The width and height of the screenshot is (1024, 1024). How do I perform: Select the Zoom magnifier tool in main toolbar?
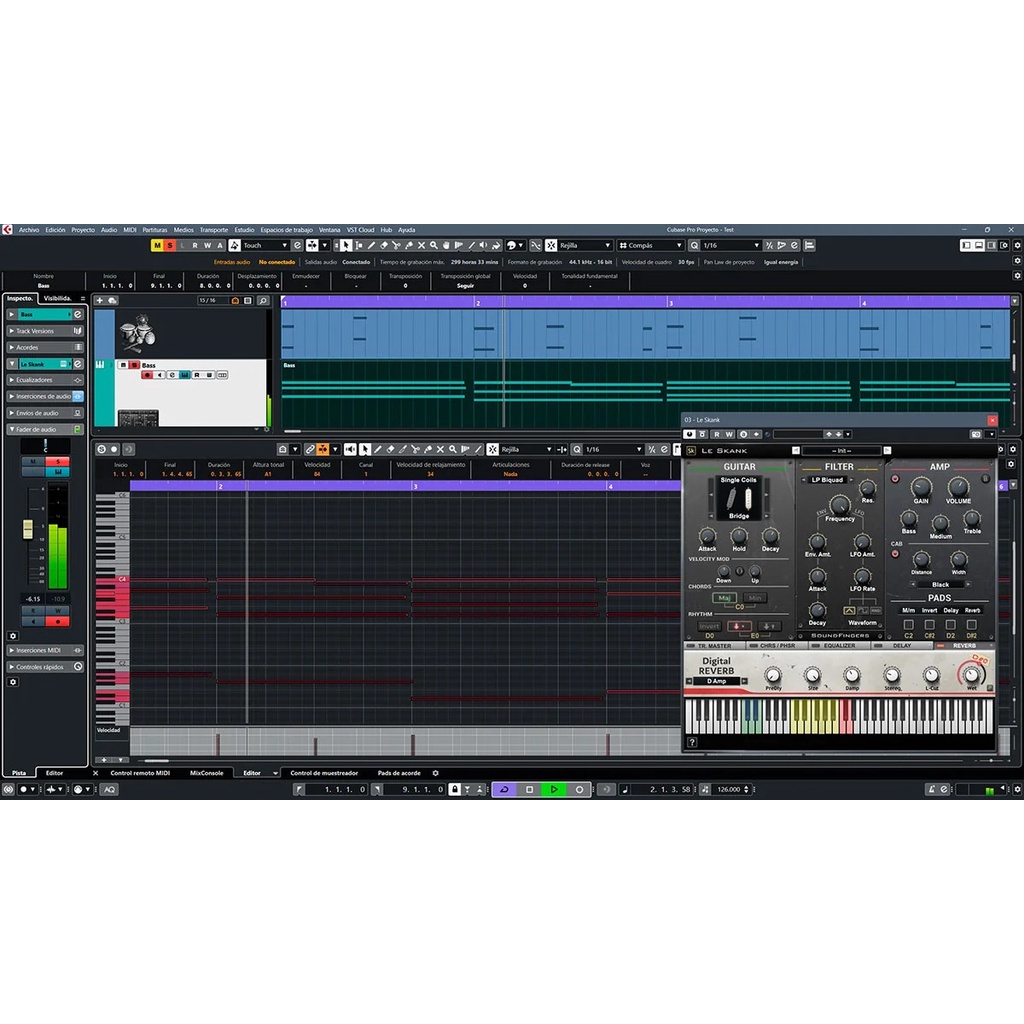pyautogui.click(x=434, y=246)
